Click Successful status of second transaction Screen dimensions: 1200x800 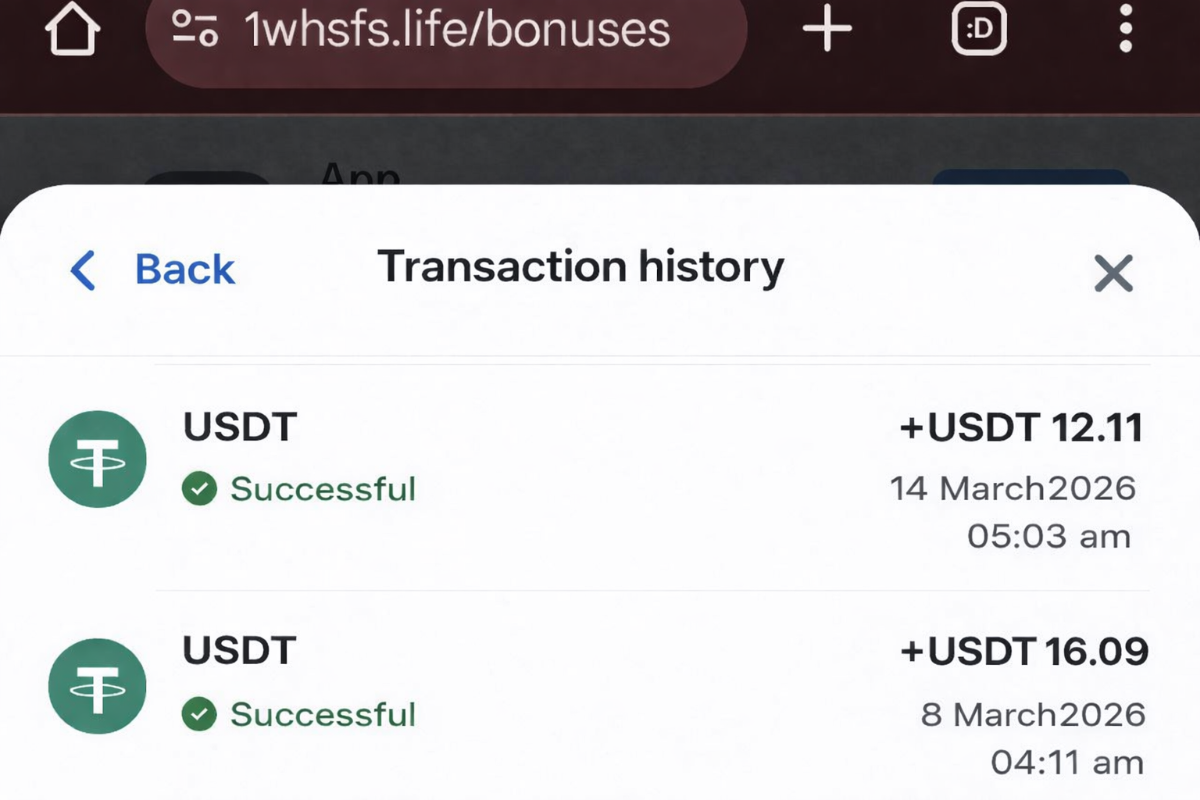322,714
